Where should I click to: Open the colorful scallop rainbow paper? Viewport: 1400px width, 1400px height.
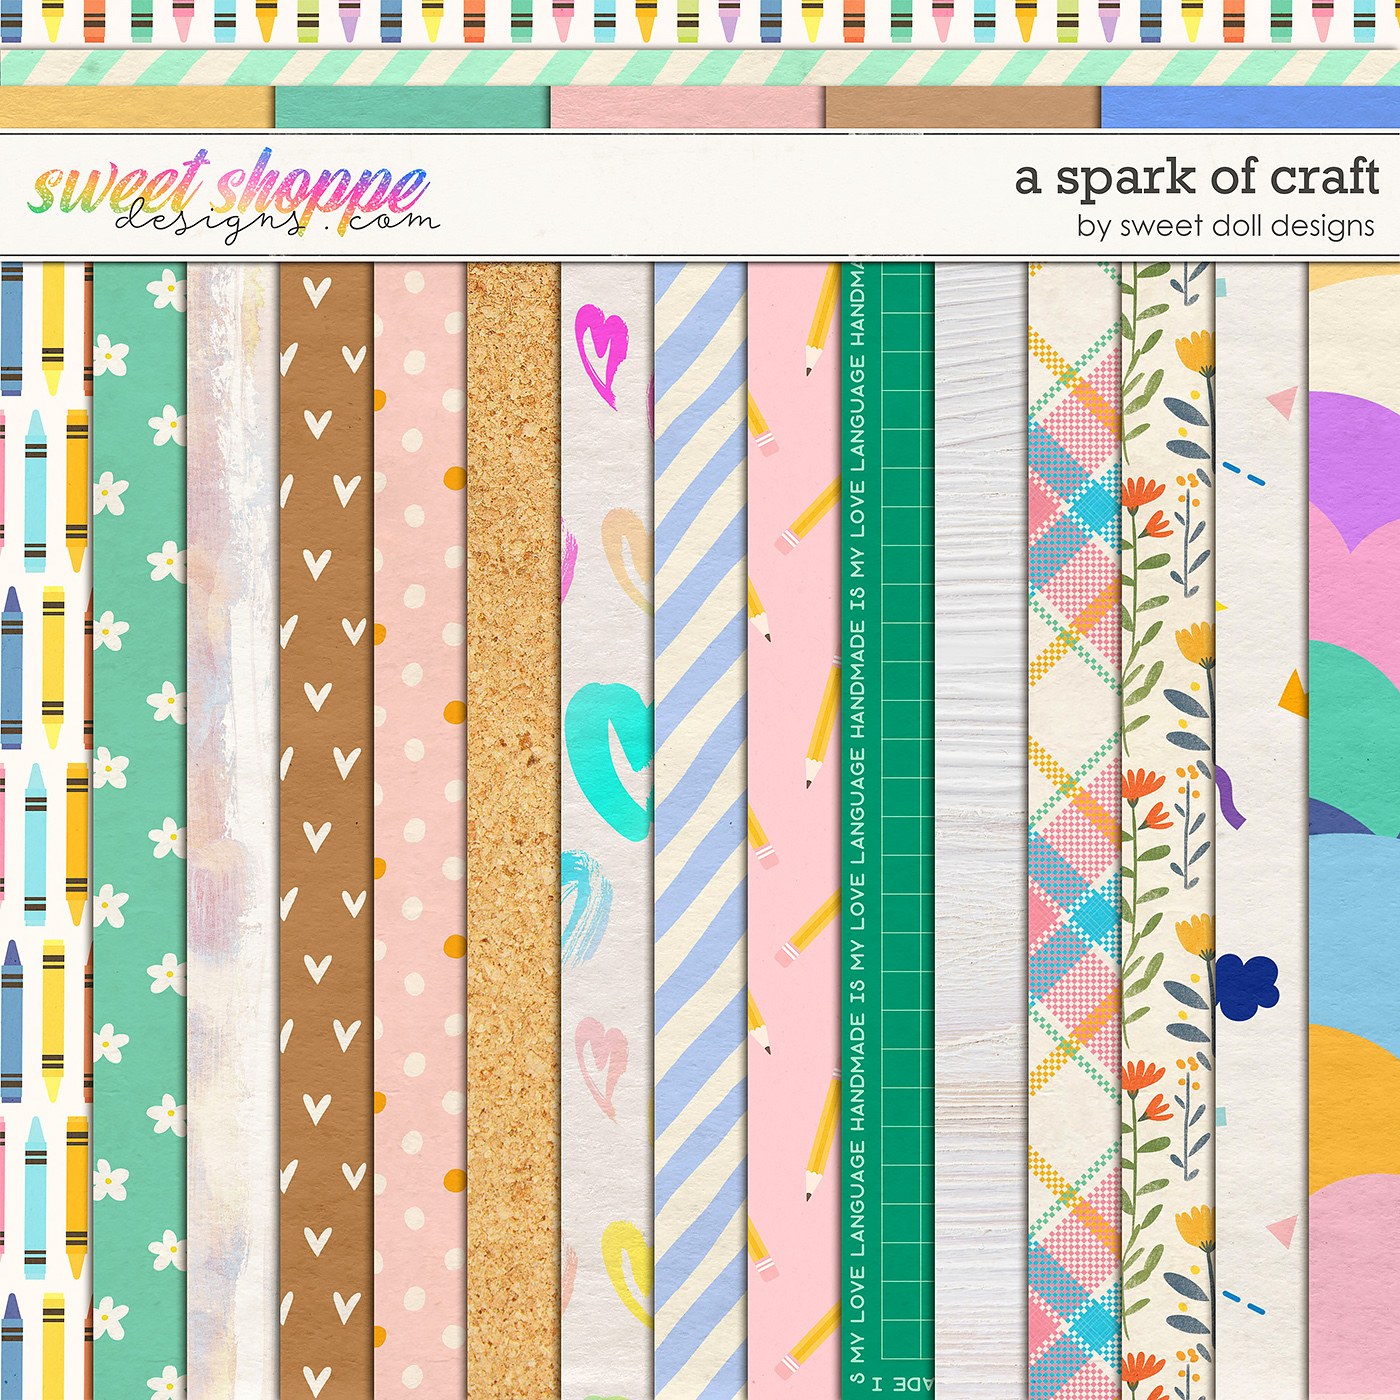pyautogui.click(x=1355, y=831)
